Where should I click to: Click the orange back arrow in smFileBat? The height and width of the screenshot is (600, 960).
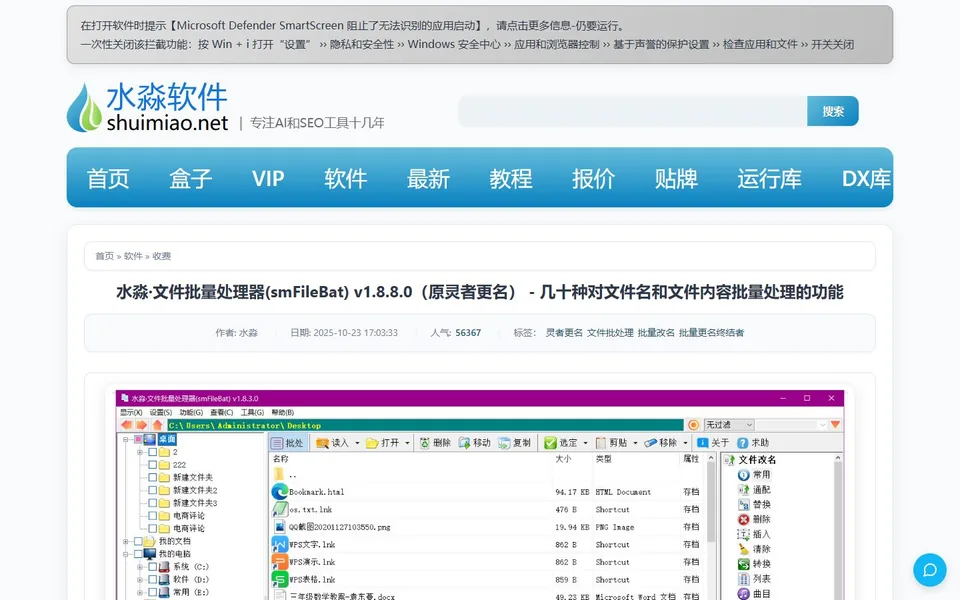(127, 424)
